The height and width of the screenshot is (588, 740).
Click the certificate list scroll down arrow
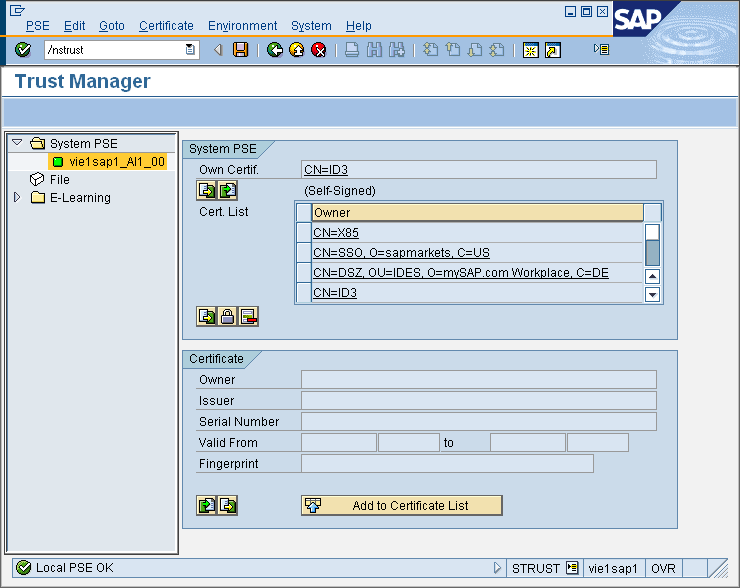[x=652, y=294]
